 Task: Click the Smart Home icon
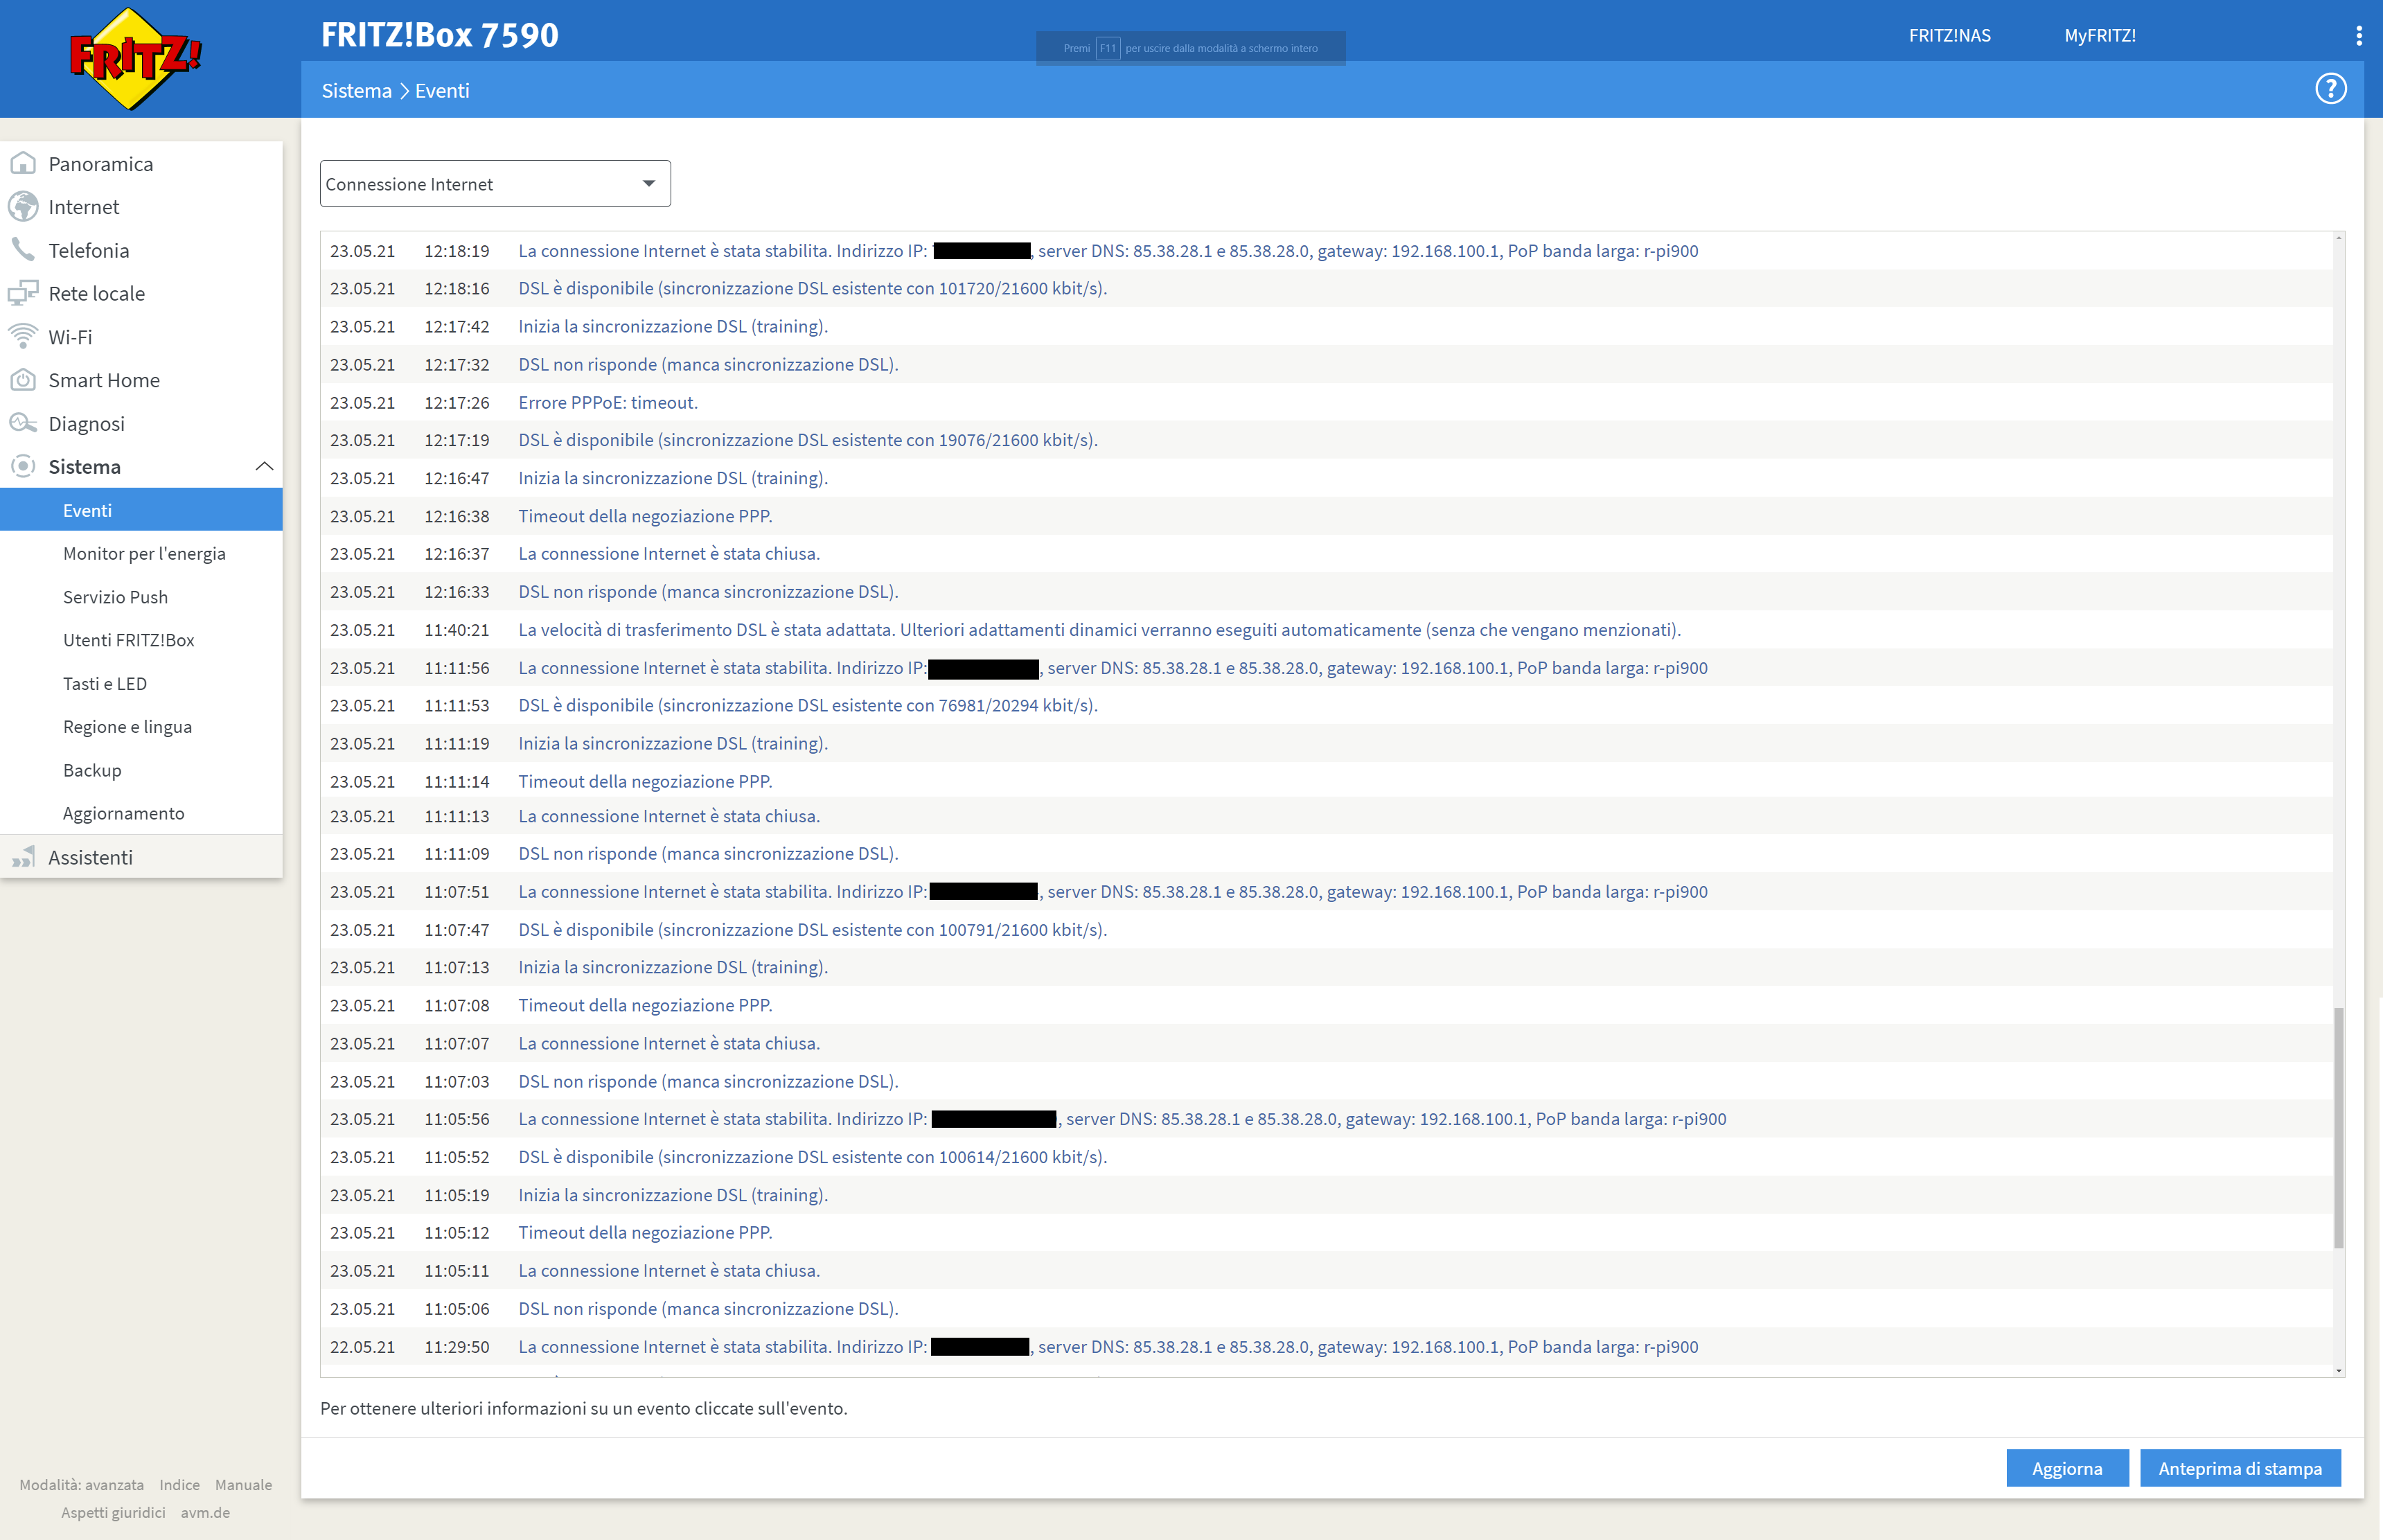23,380
